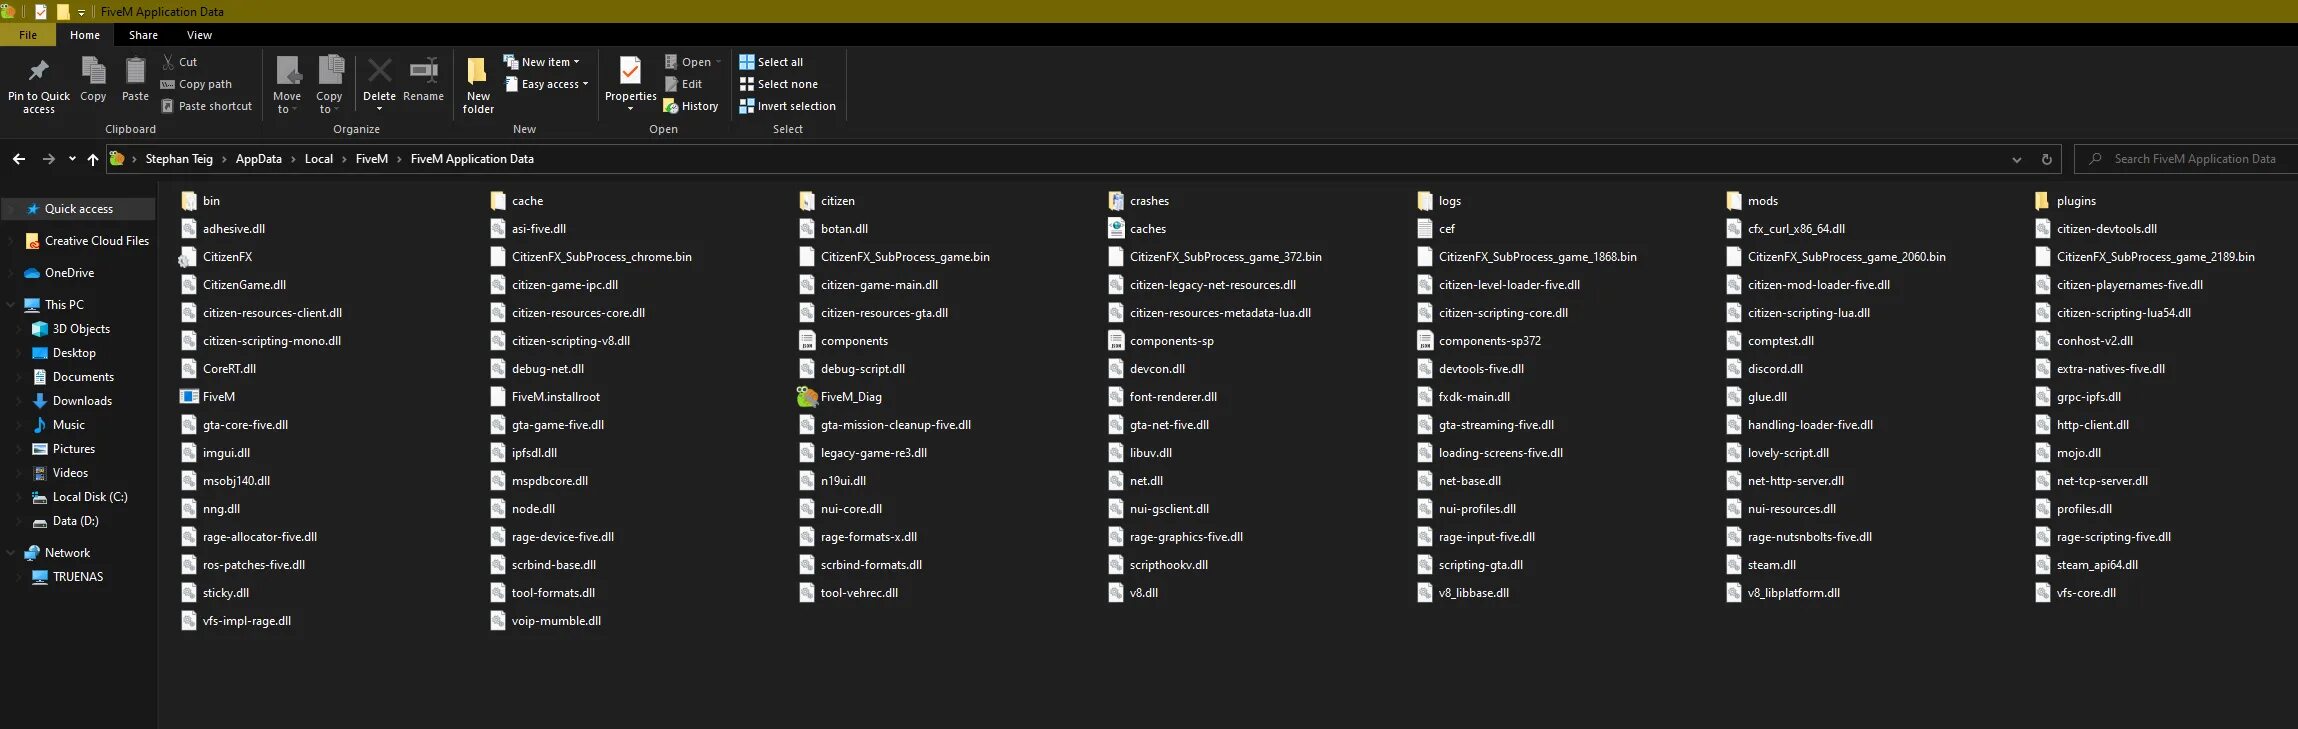Select FiveM.installroot file
This screenshot has width=2298, height=729.
tap(545, 397)
